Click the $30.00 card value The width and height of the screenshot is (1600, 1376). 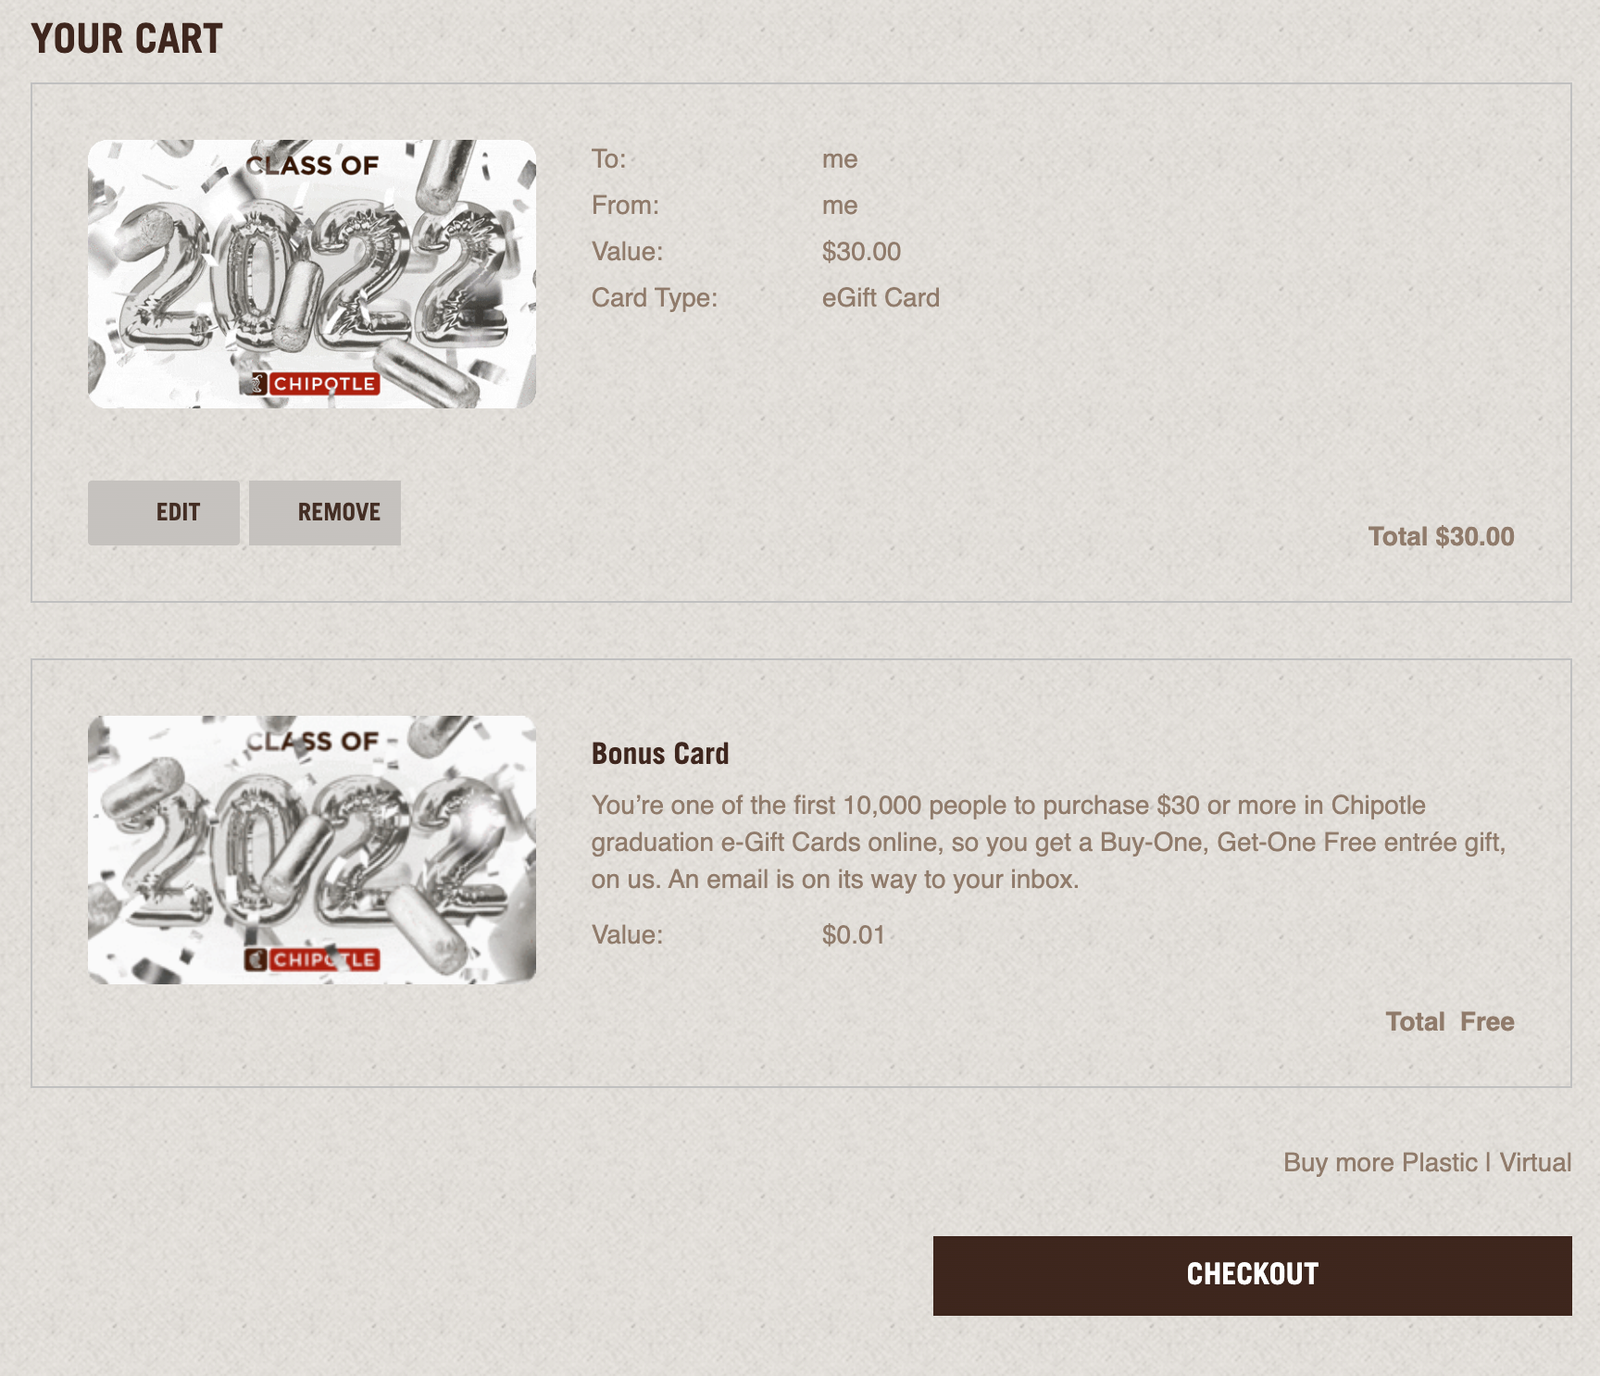click(x=861, y=252)
